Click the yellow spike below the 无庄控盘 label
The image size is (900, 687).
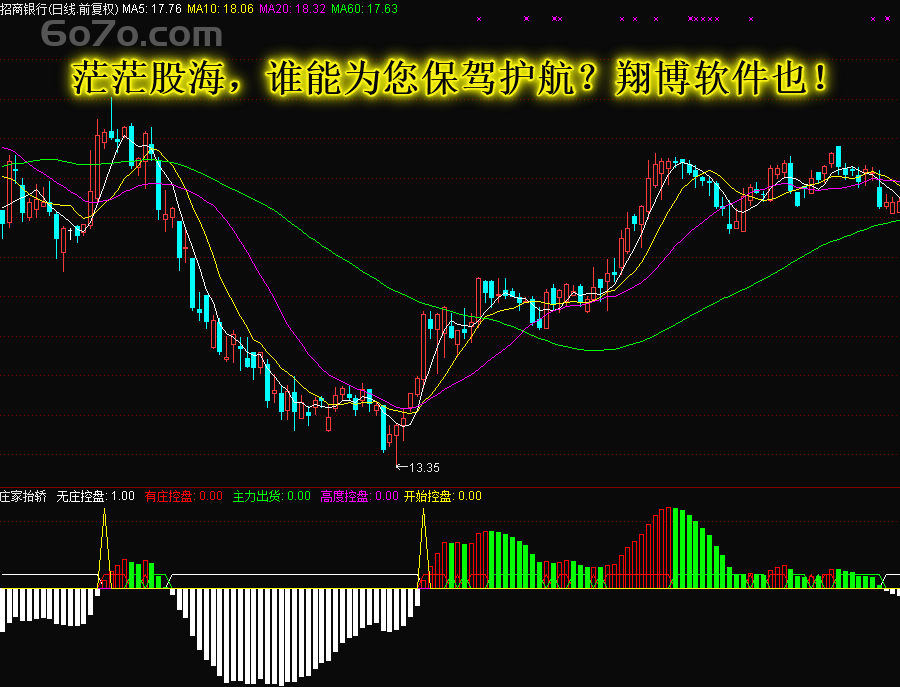click(104, 548)
